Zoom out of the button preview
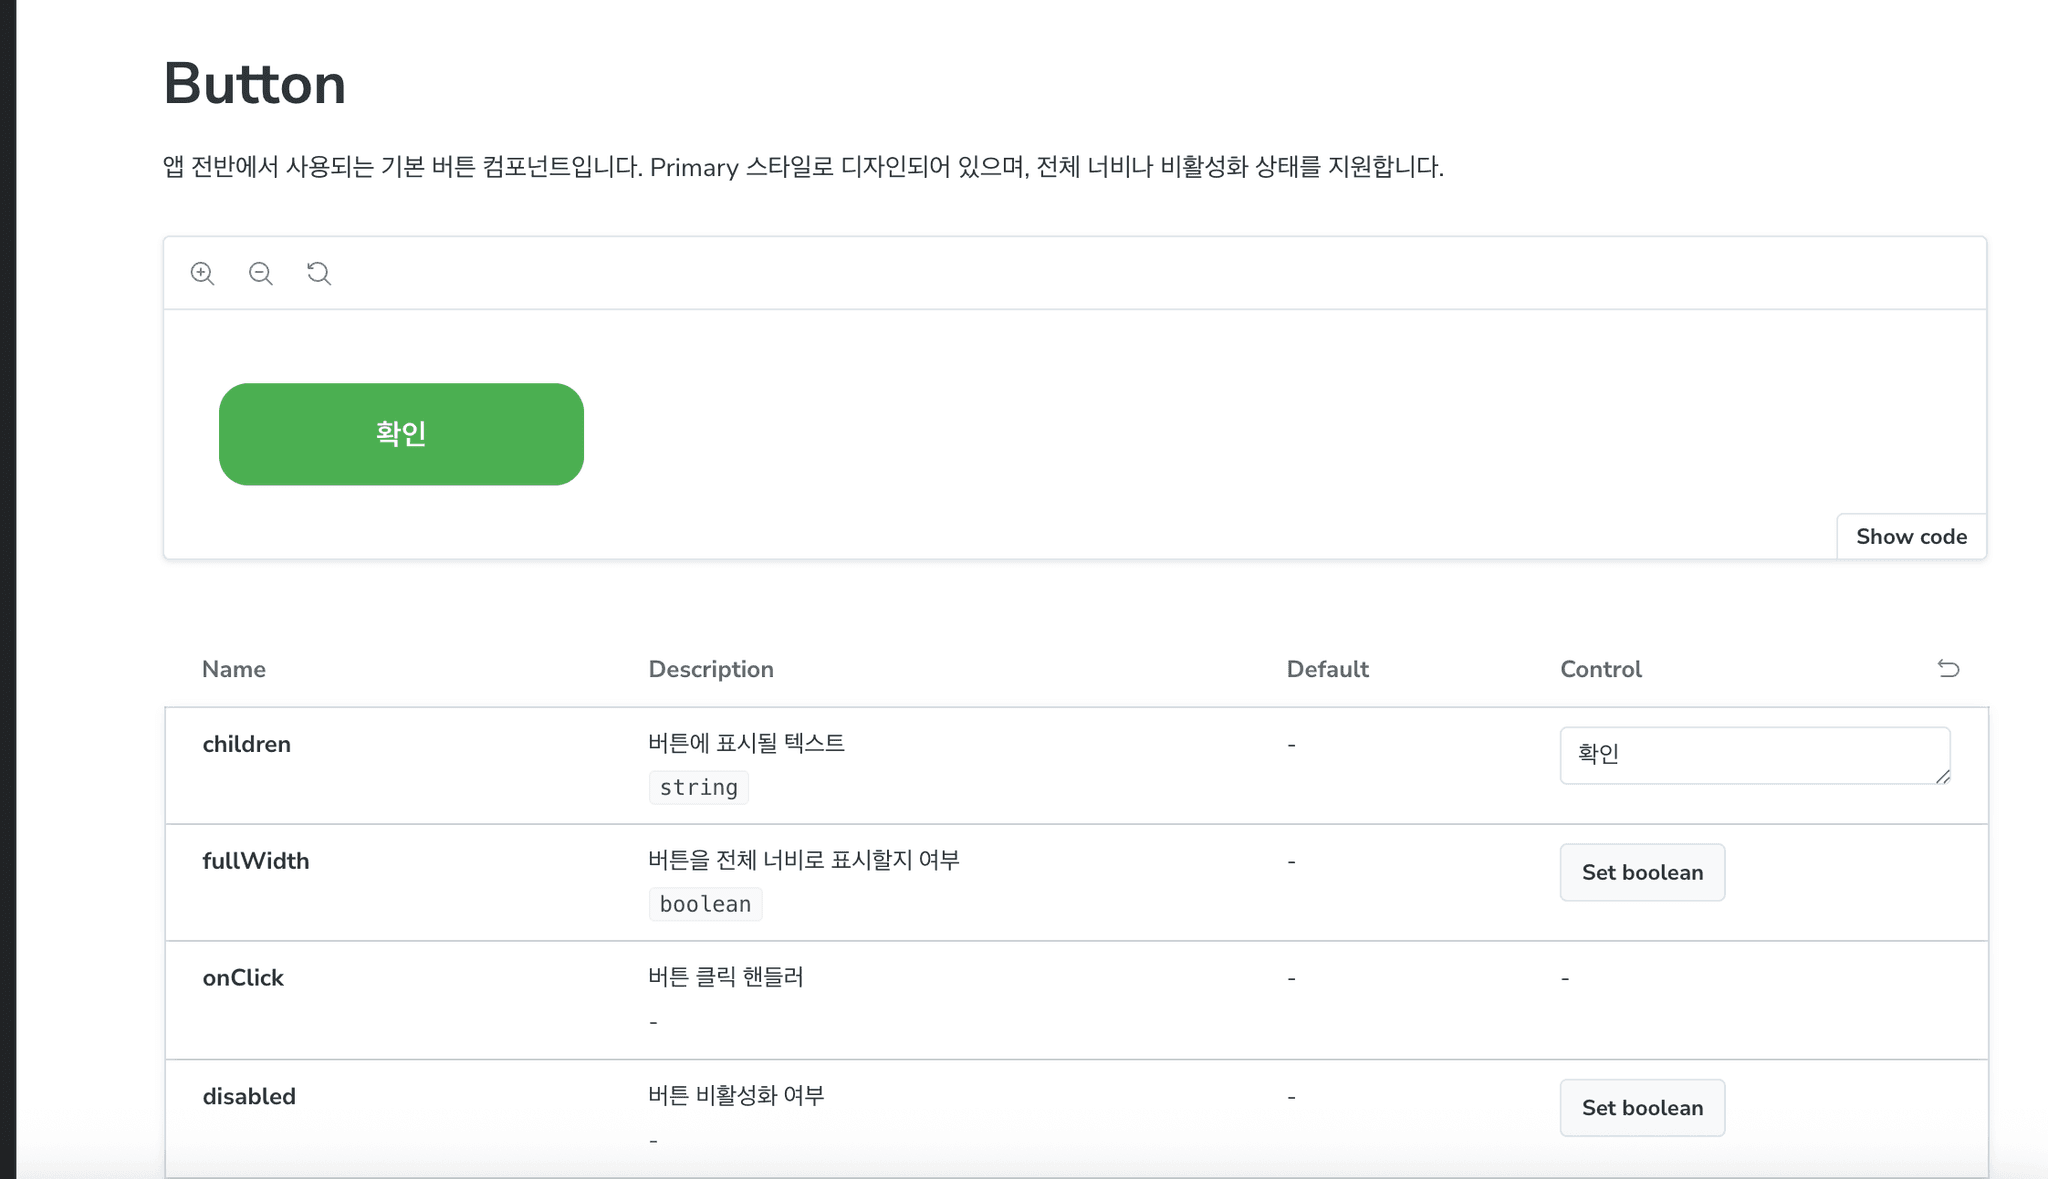 click(x=261, y=273)
